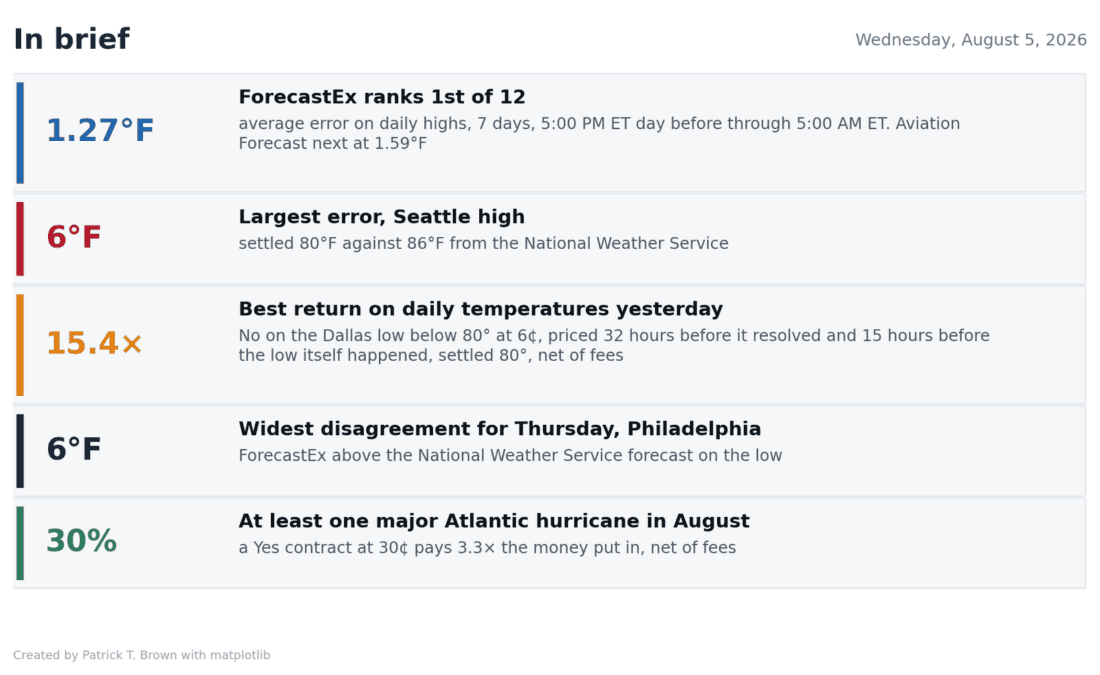Click the green 30% hurricane probability
This screenshot has width=1100, height=675.
[81, 541]
